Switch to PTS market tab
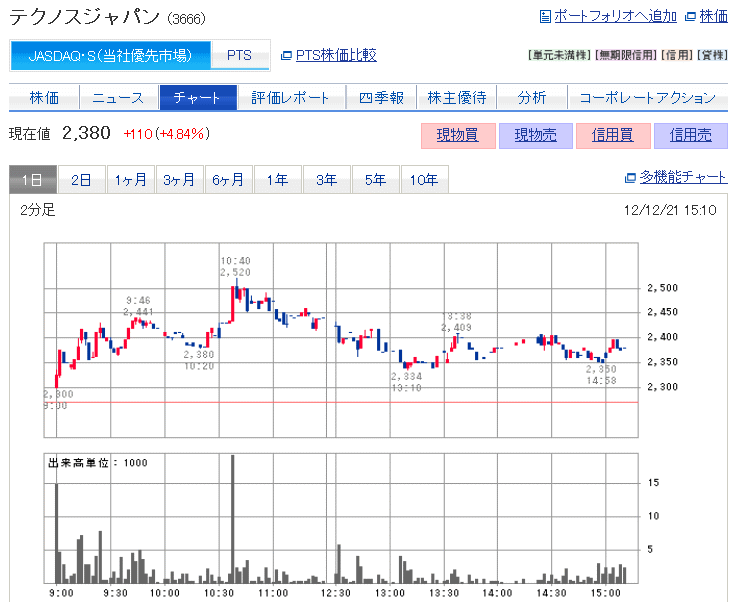The width and height of the screenshot is (734, 602). pos(240,56)
